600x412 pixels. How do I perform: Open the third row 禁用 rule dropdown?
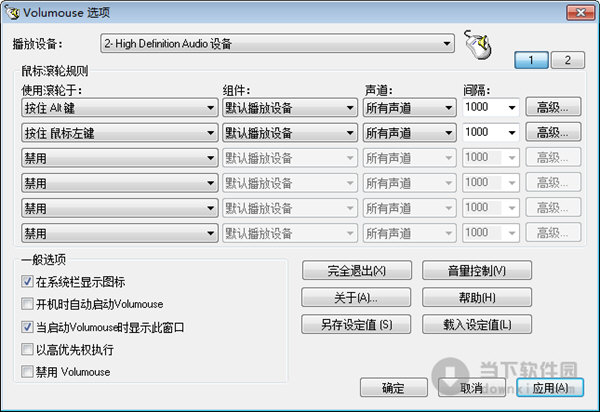[x=120, y=158]
